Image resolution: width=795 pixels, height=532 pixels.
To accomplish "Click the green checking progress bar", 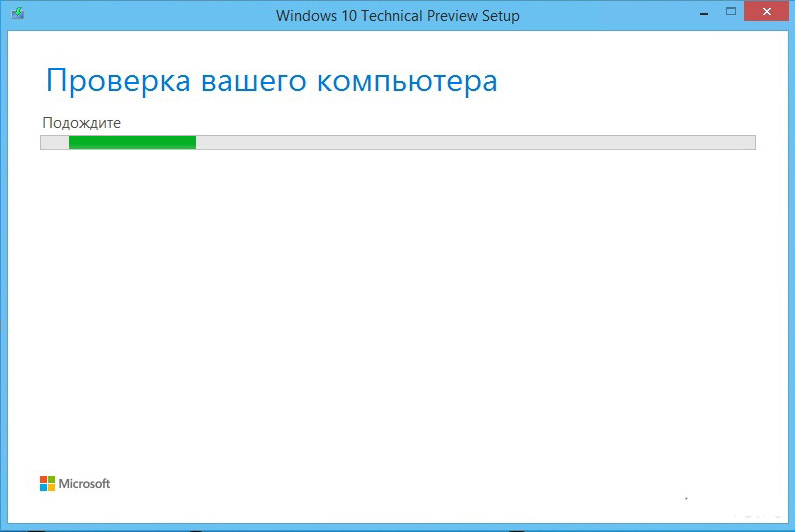I will click(398, 143).
